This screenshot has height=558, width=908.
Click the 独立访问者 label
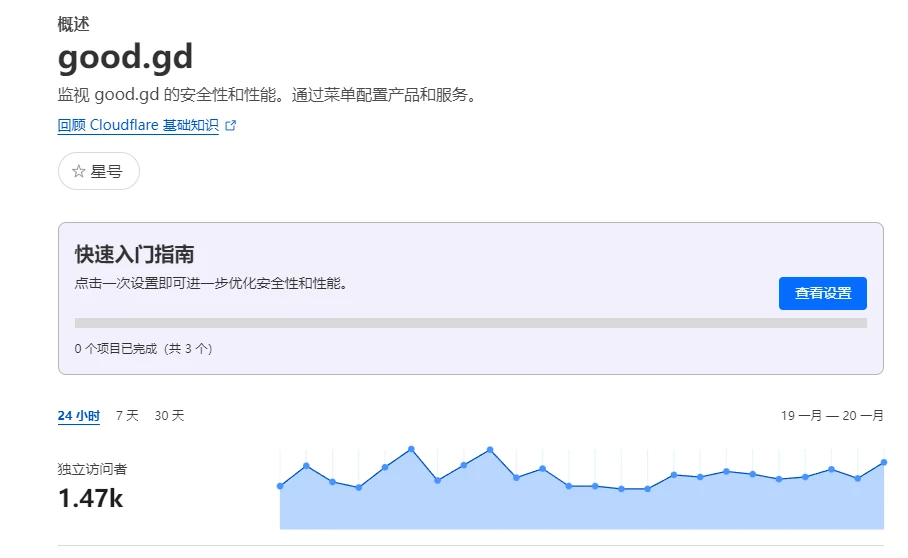[x=92, y=469]
